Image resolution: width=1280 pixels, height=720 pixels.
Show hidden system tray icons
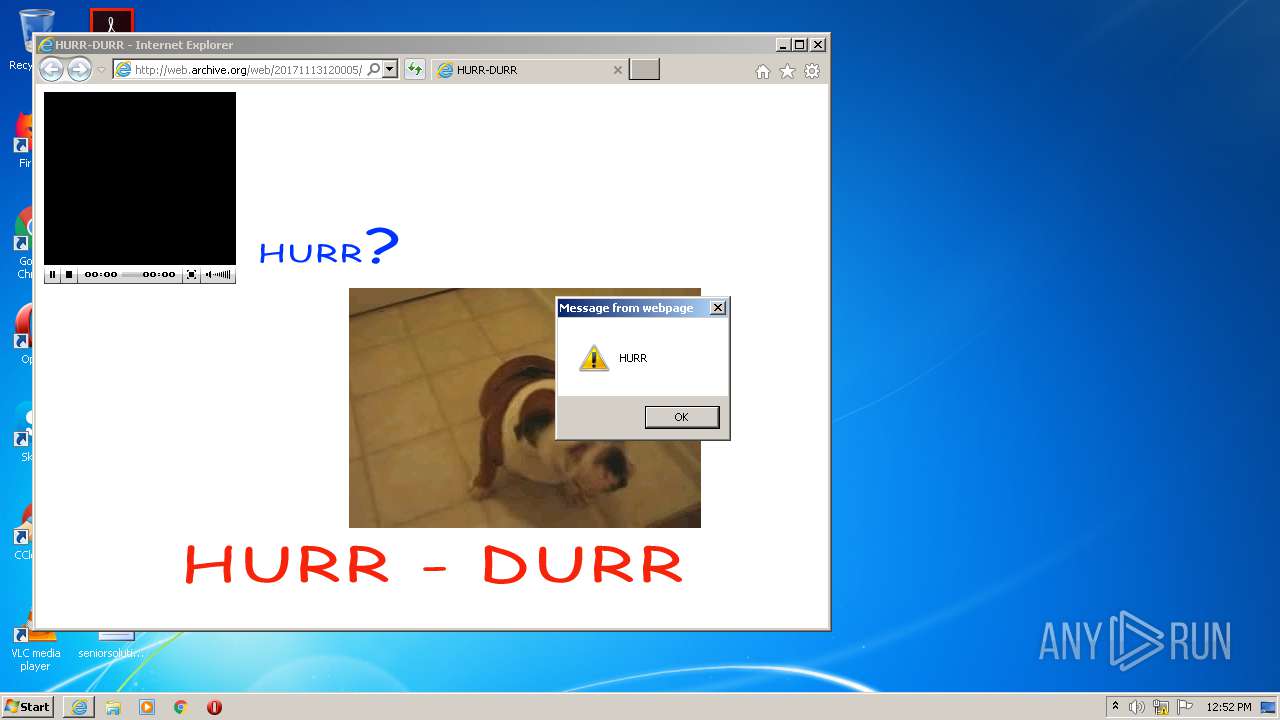(1116, 707)
